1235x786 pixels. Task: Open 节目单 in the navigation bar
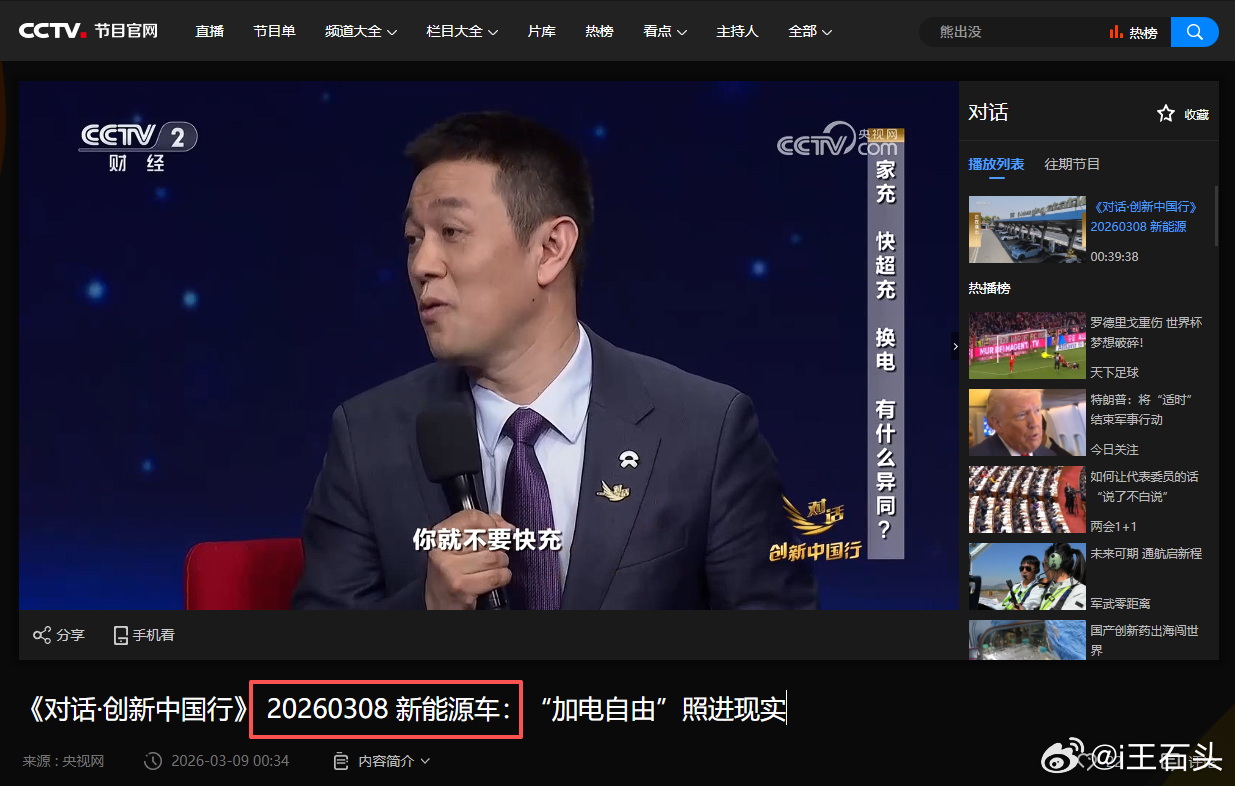(274, 31)
